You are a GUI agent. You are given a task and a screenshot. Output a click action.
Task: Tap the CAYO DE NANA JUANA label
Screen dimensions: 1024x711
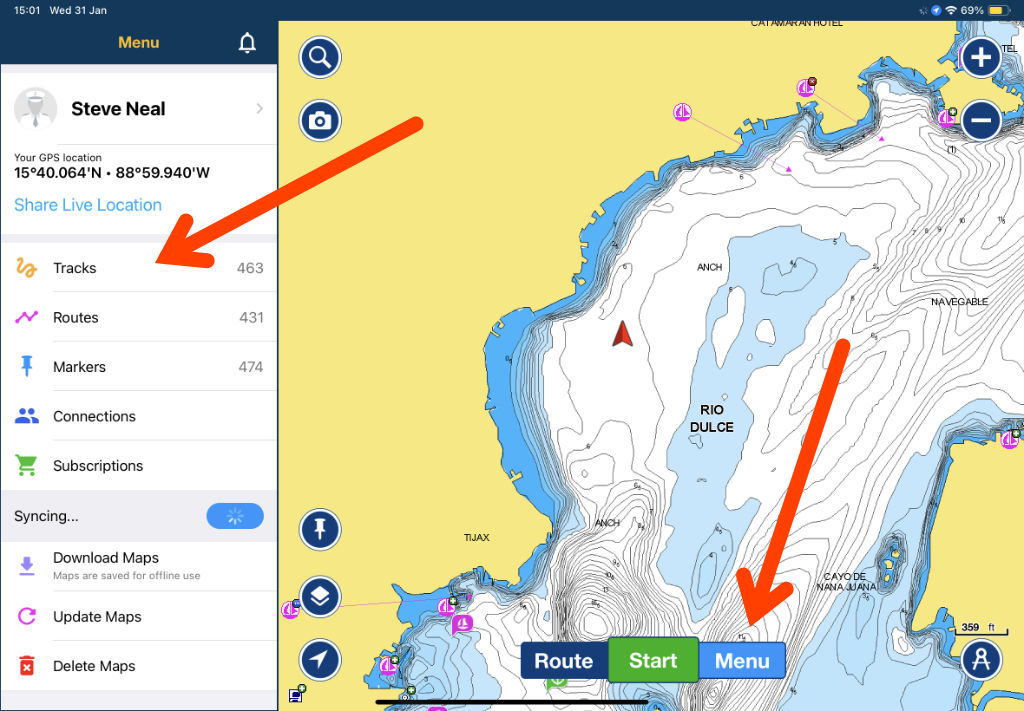point(846,582)
